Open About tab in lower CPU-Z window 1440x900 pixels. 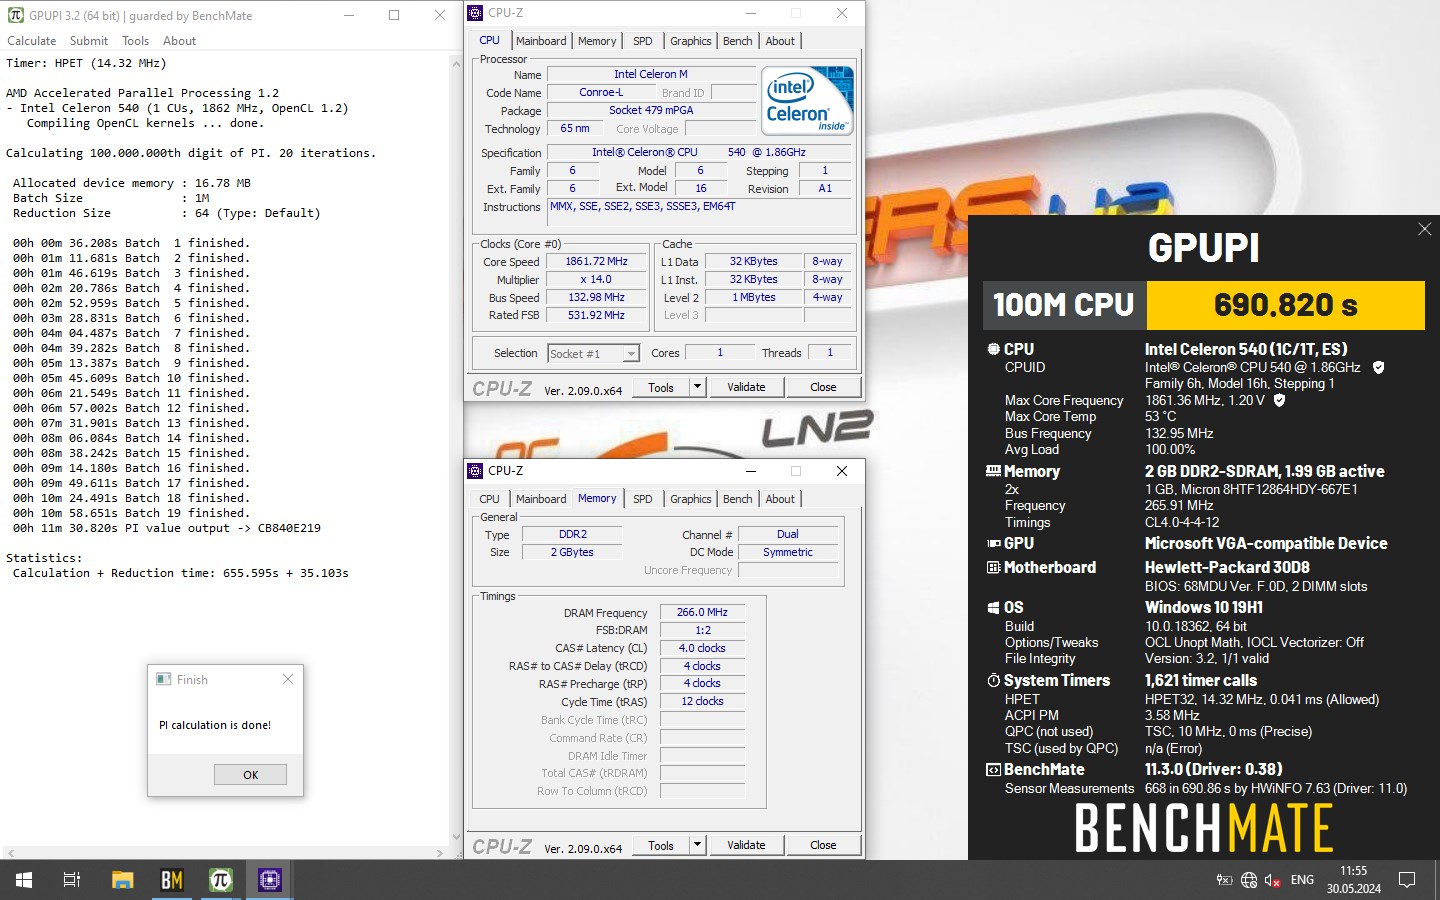coord(780,499)
